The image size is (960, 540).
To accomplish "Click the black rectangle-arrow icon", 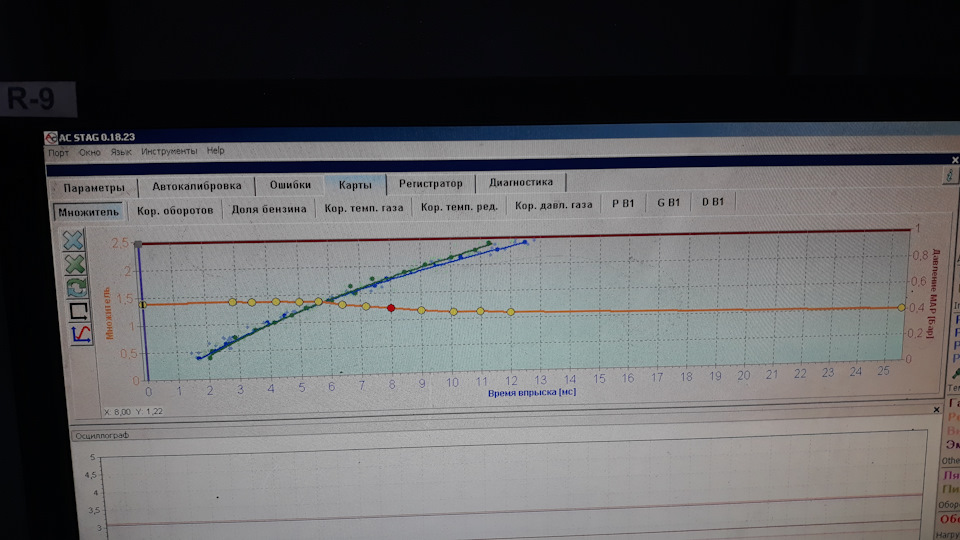I will 79,311.
